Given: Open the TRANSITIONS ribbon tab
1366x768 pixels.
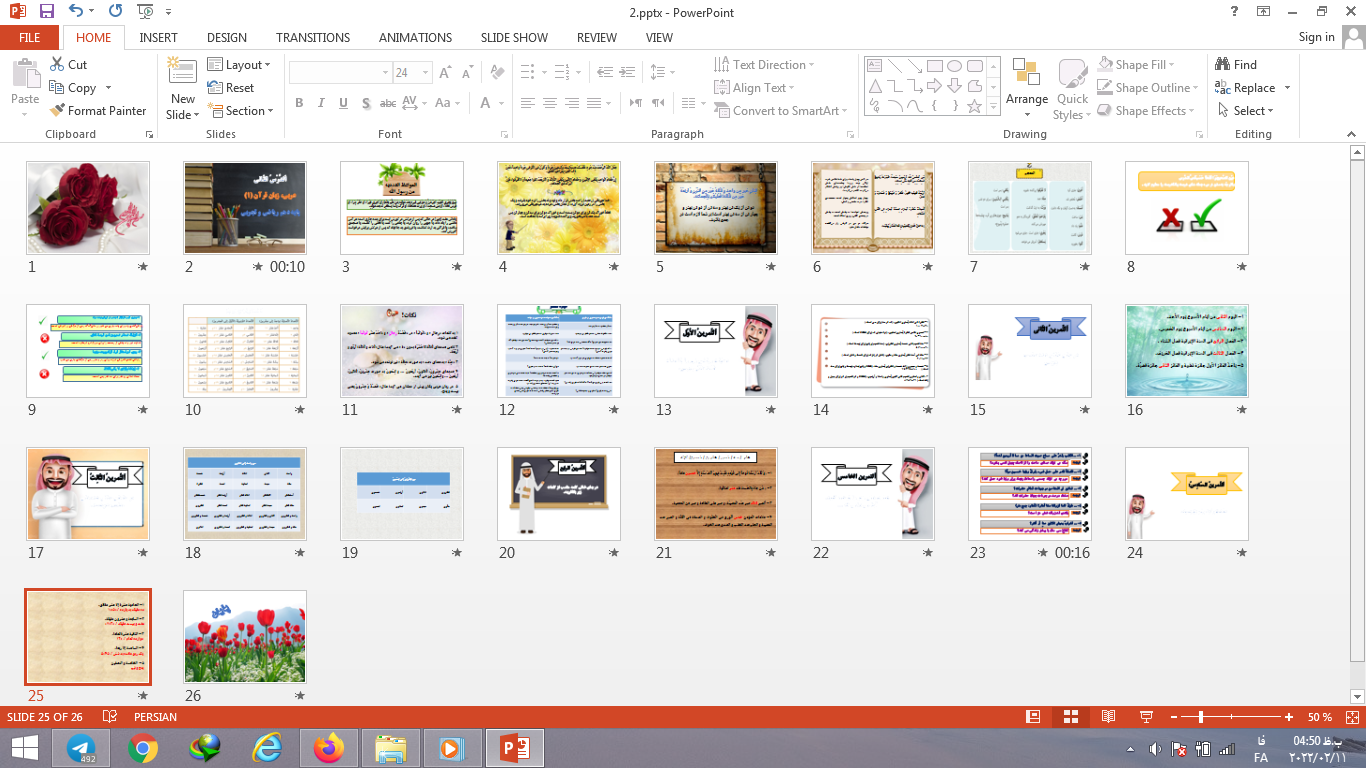Looking at the screenshot, I should [x=313, y=38].
